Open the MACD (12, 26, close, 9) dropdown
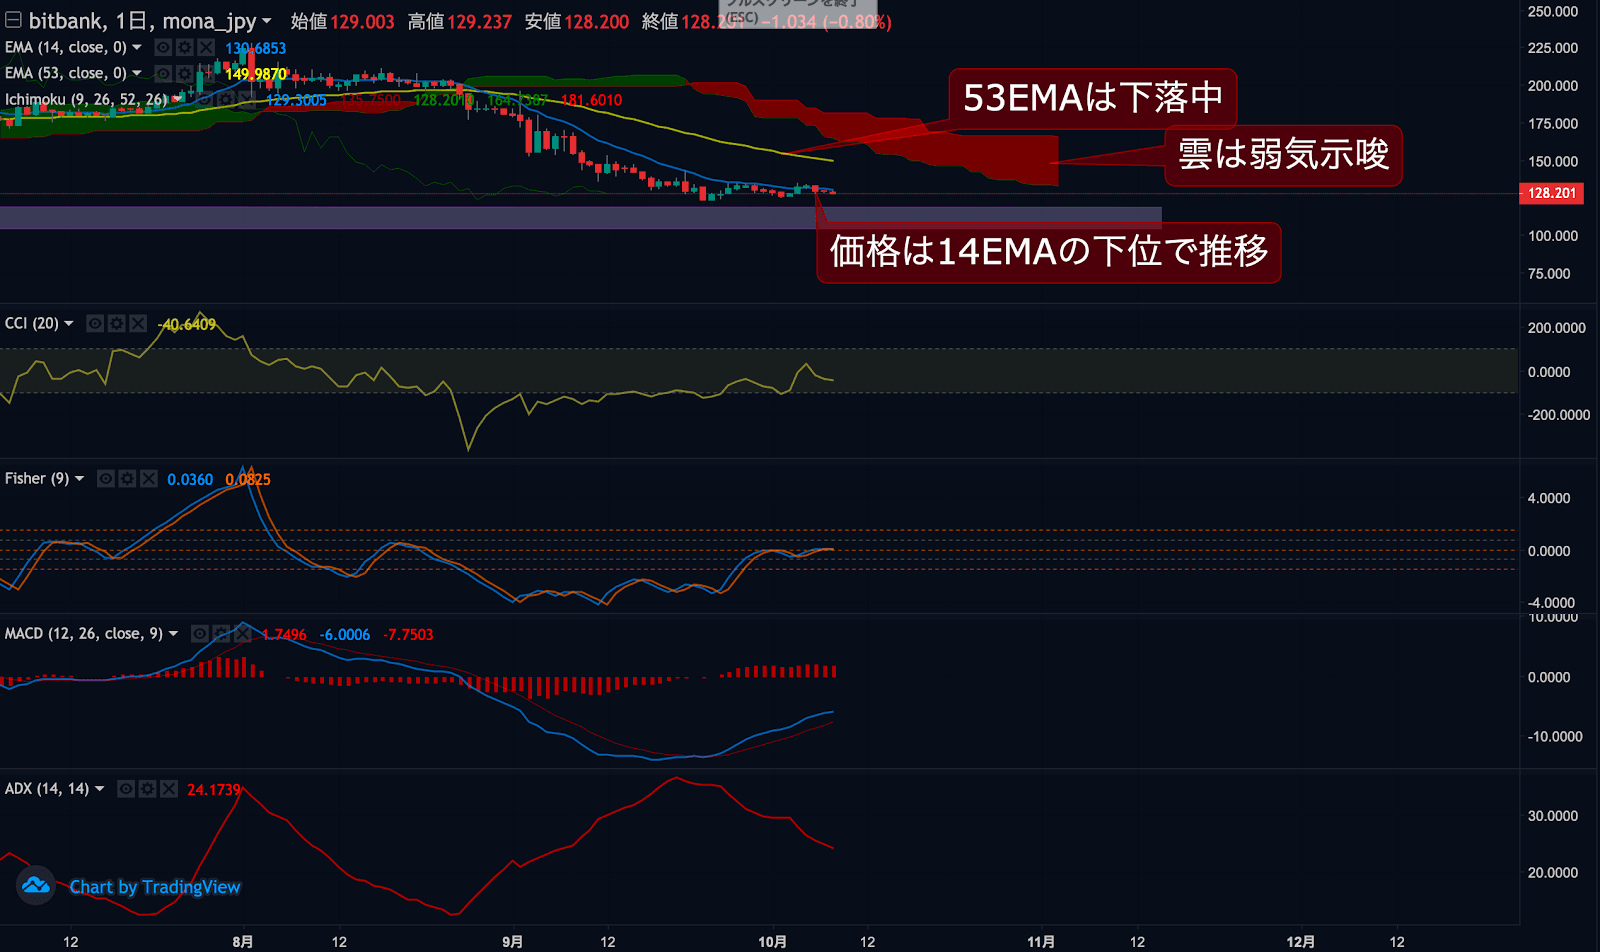The height and width of the screenshot is (952, 1600). coord(173,634)
